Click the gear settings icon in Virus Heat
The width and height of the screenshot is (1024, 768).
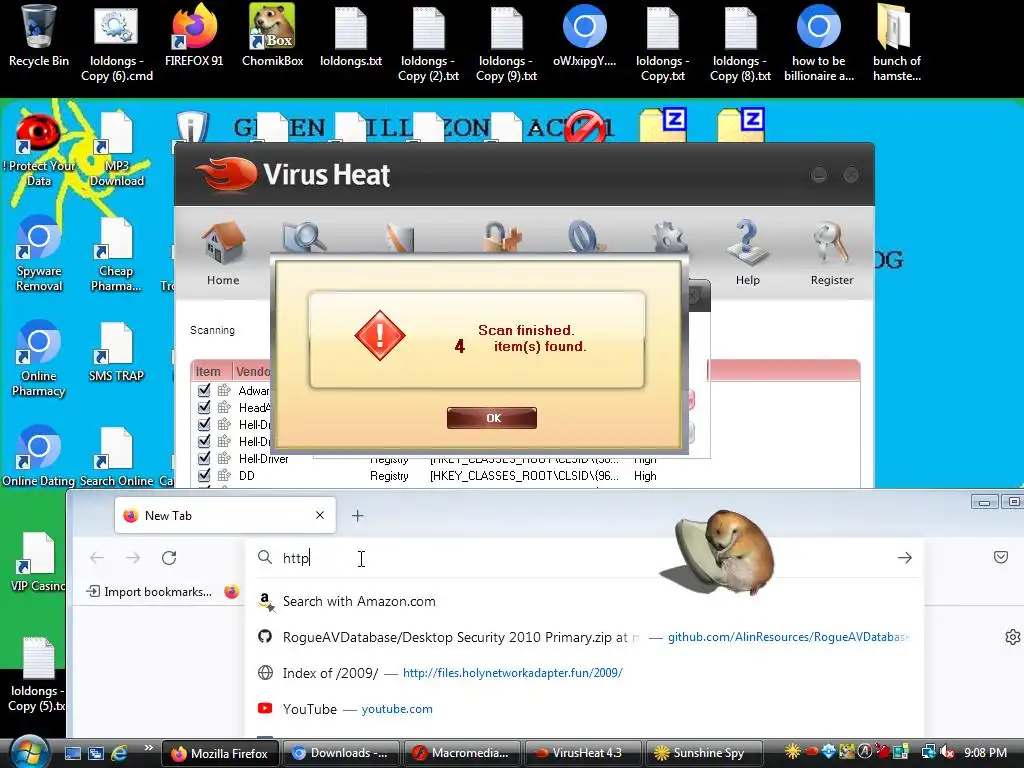[x=669, y=238]
